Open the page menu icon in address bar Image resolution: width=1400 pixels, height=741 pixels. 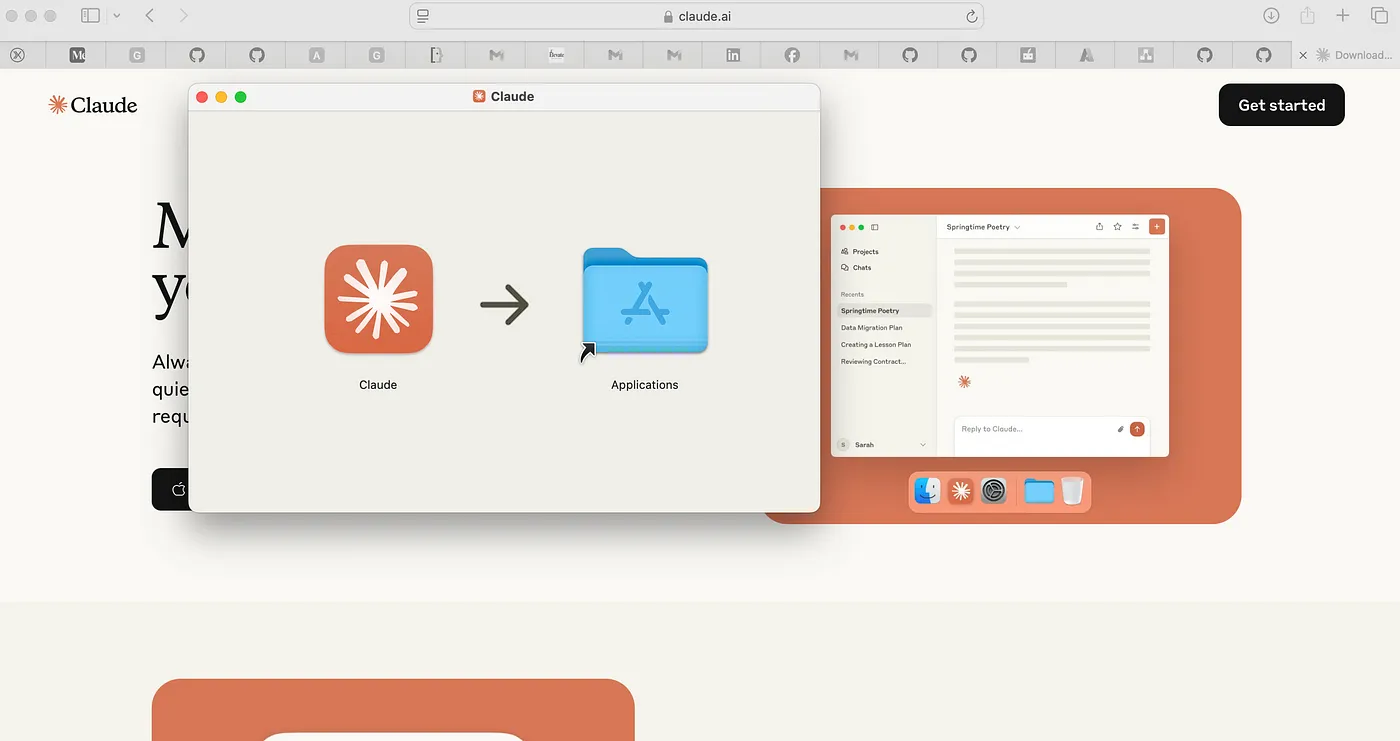click(x=423, y=16)
